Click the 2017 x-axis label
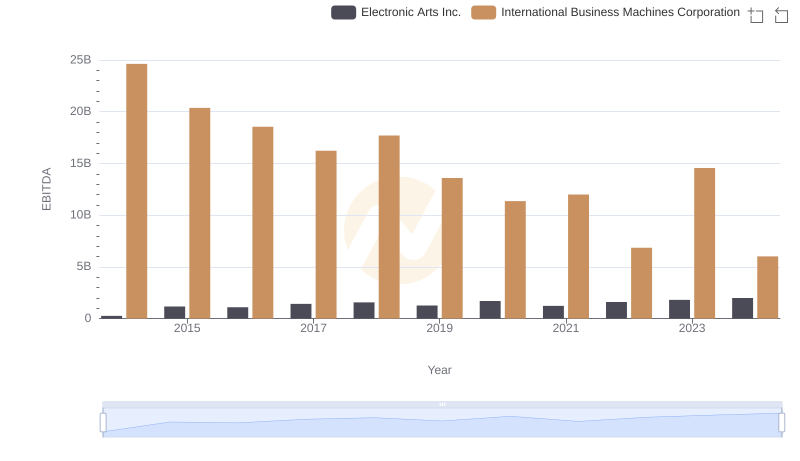Viewport: 800px width, 461px height. pyautogui.click(x=313, y=328)
